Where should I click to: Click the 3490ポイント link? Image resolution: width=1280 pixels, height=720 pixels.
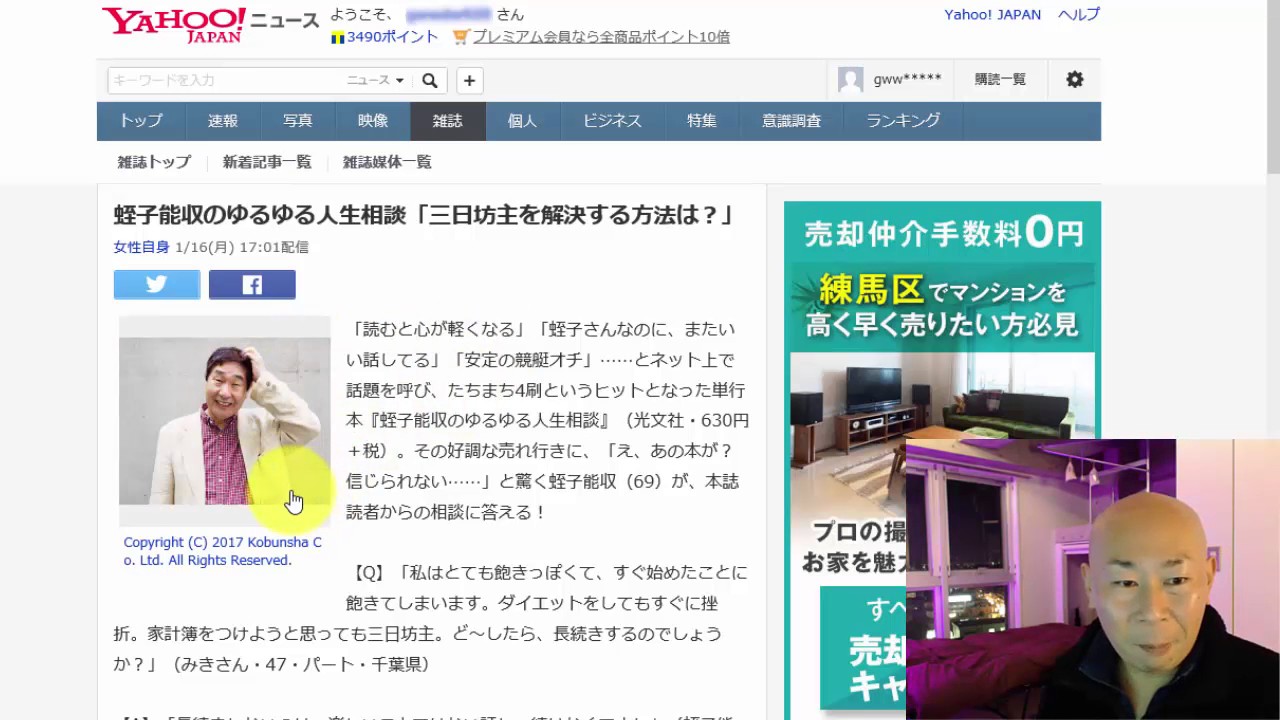pos(392,37)
